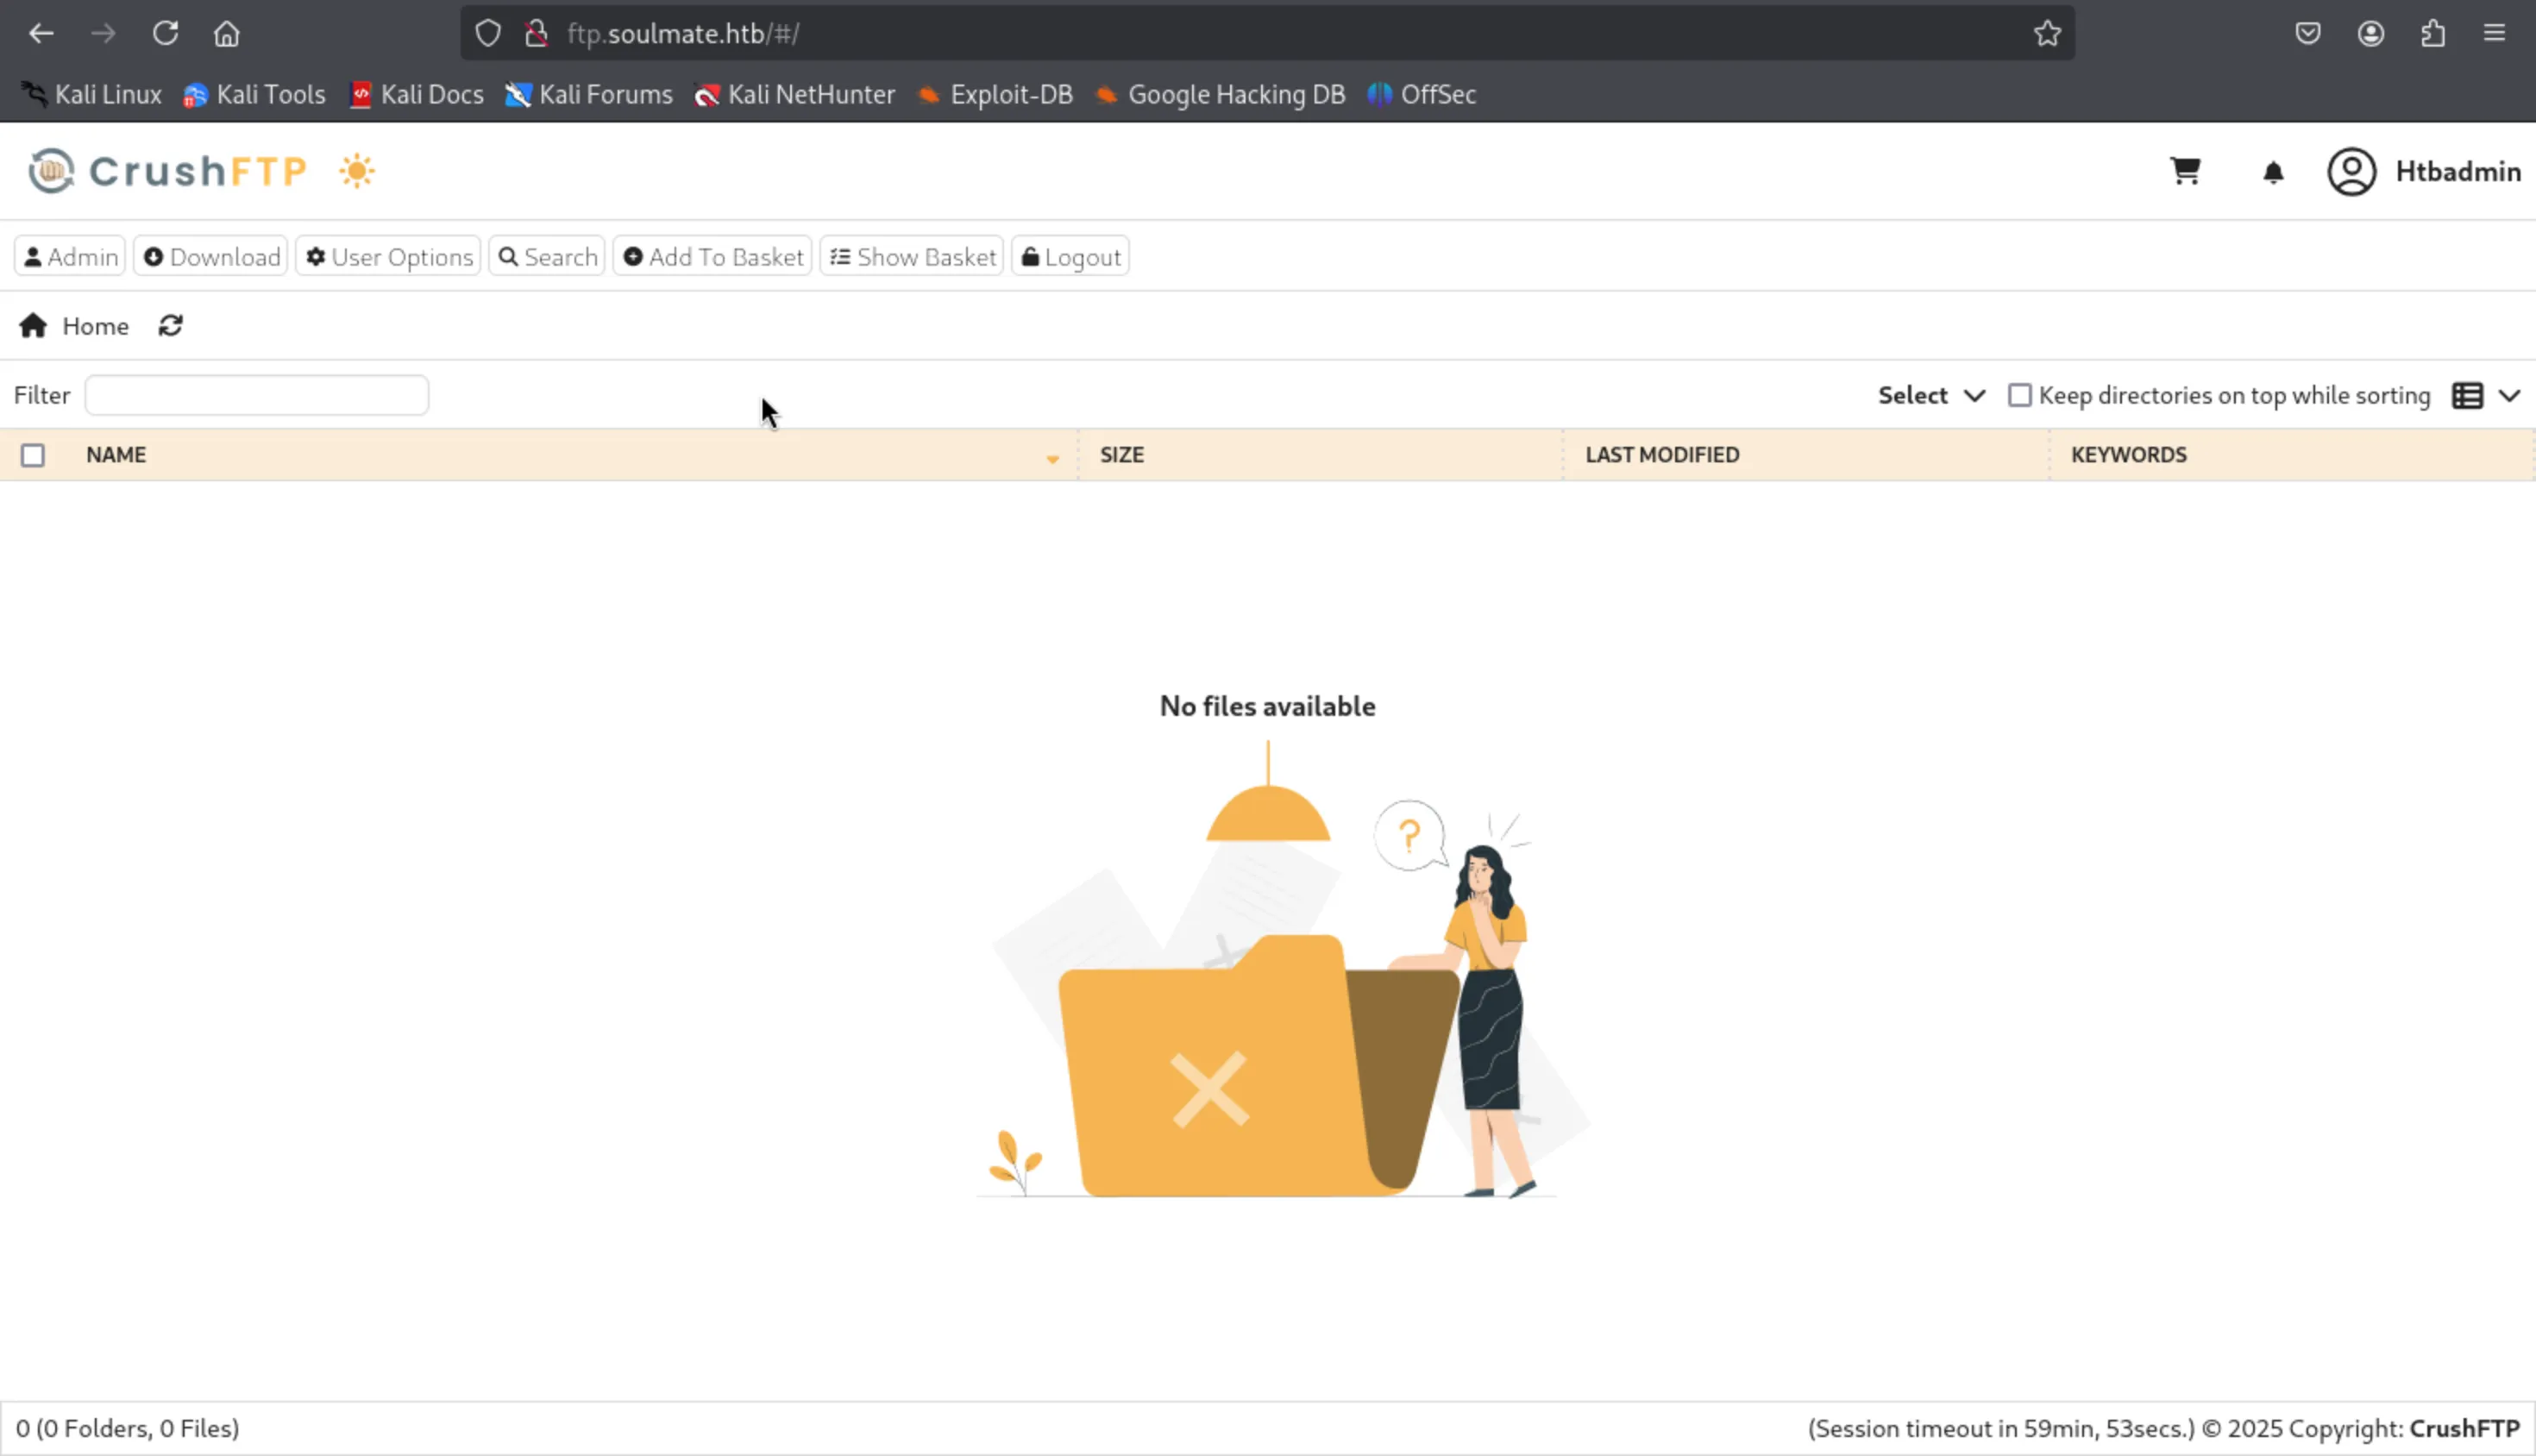Click the Logout button

click(1070, 257)
